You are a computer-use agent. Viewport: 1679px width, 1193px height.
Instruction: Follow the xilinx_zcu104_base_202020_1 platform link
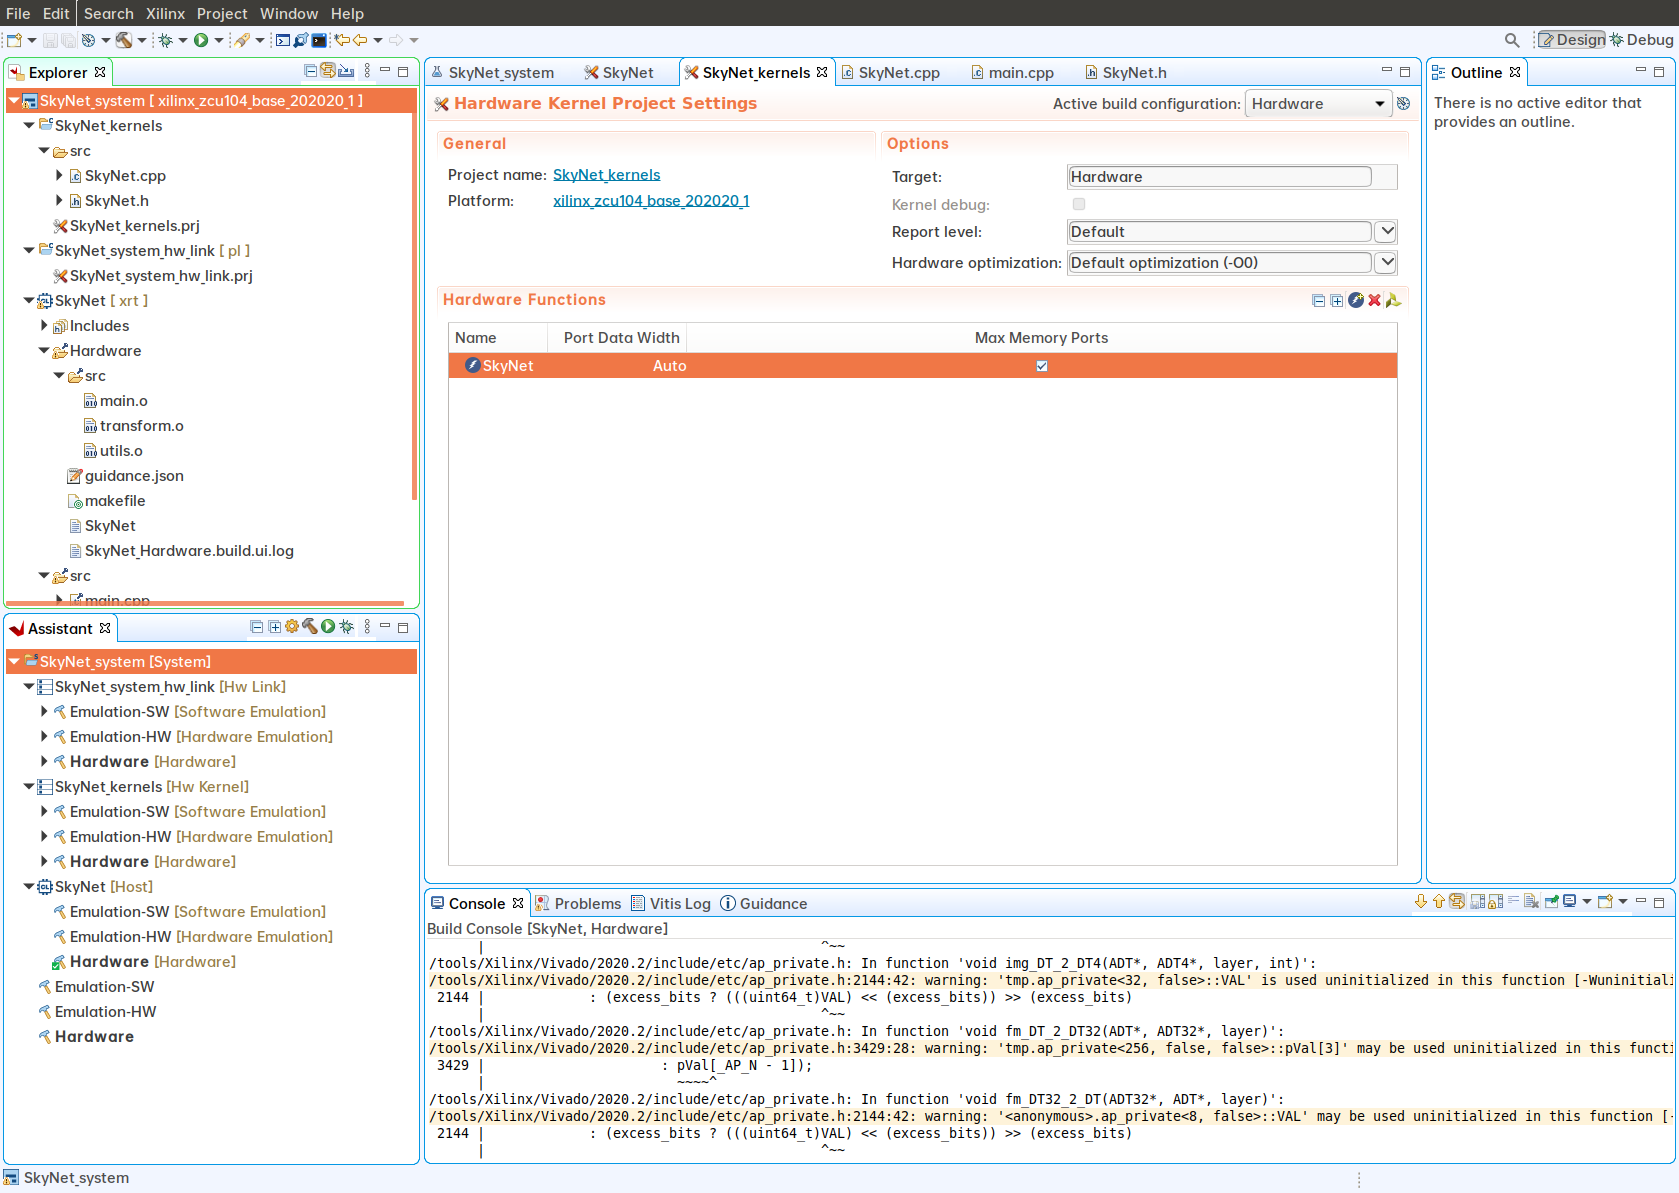[x=651, y=201]
